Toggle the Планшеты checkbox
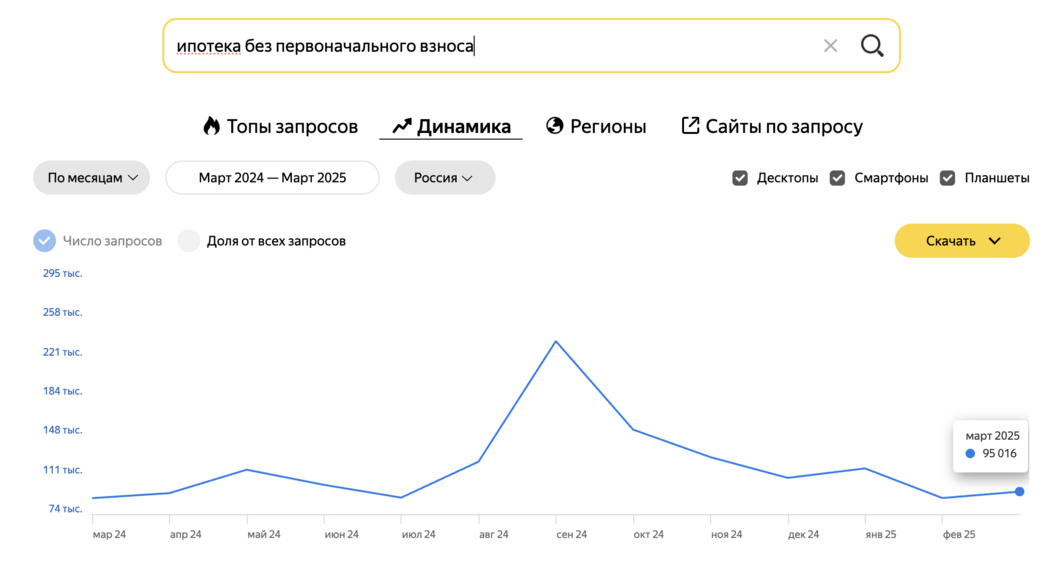 [x=948, y=178]
